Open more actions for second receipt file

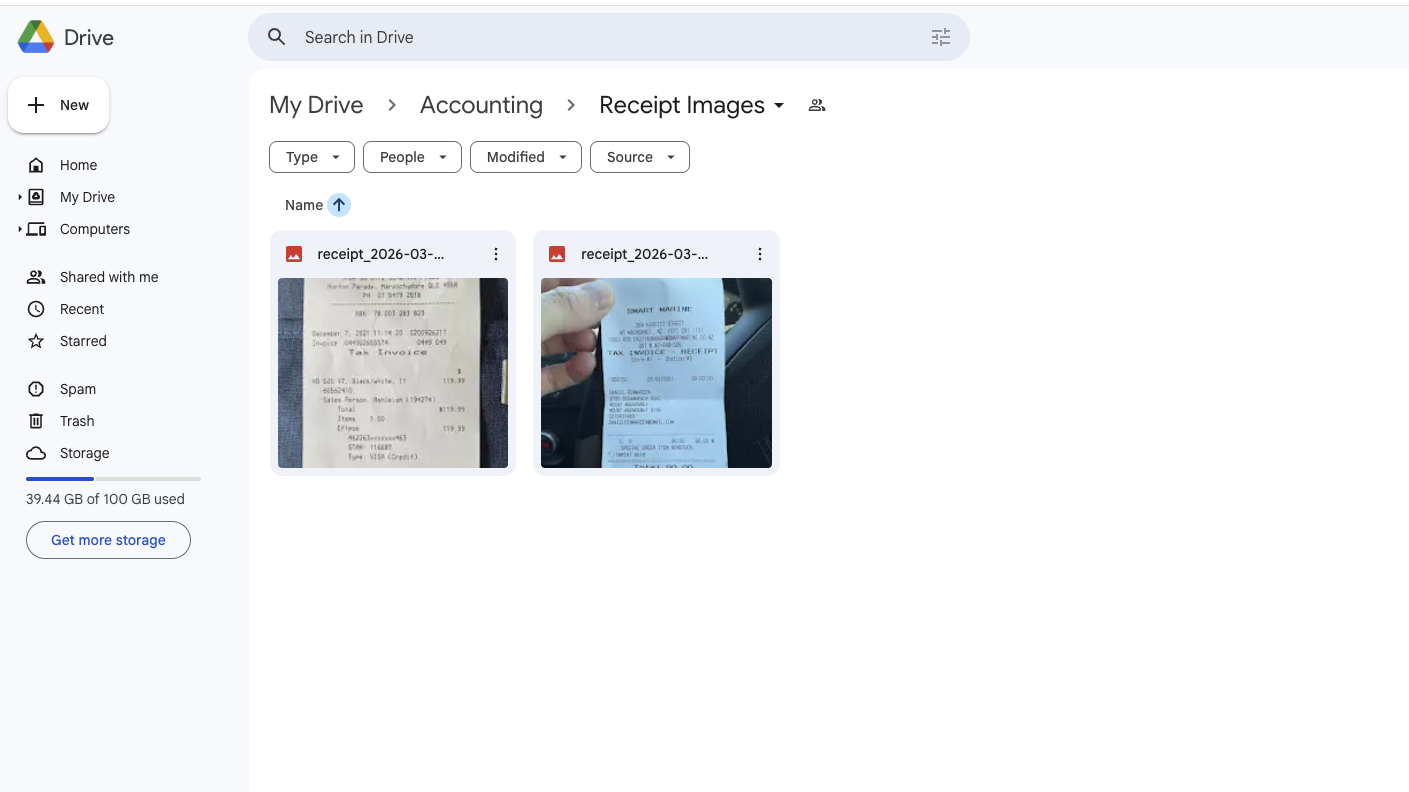759,254
